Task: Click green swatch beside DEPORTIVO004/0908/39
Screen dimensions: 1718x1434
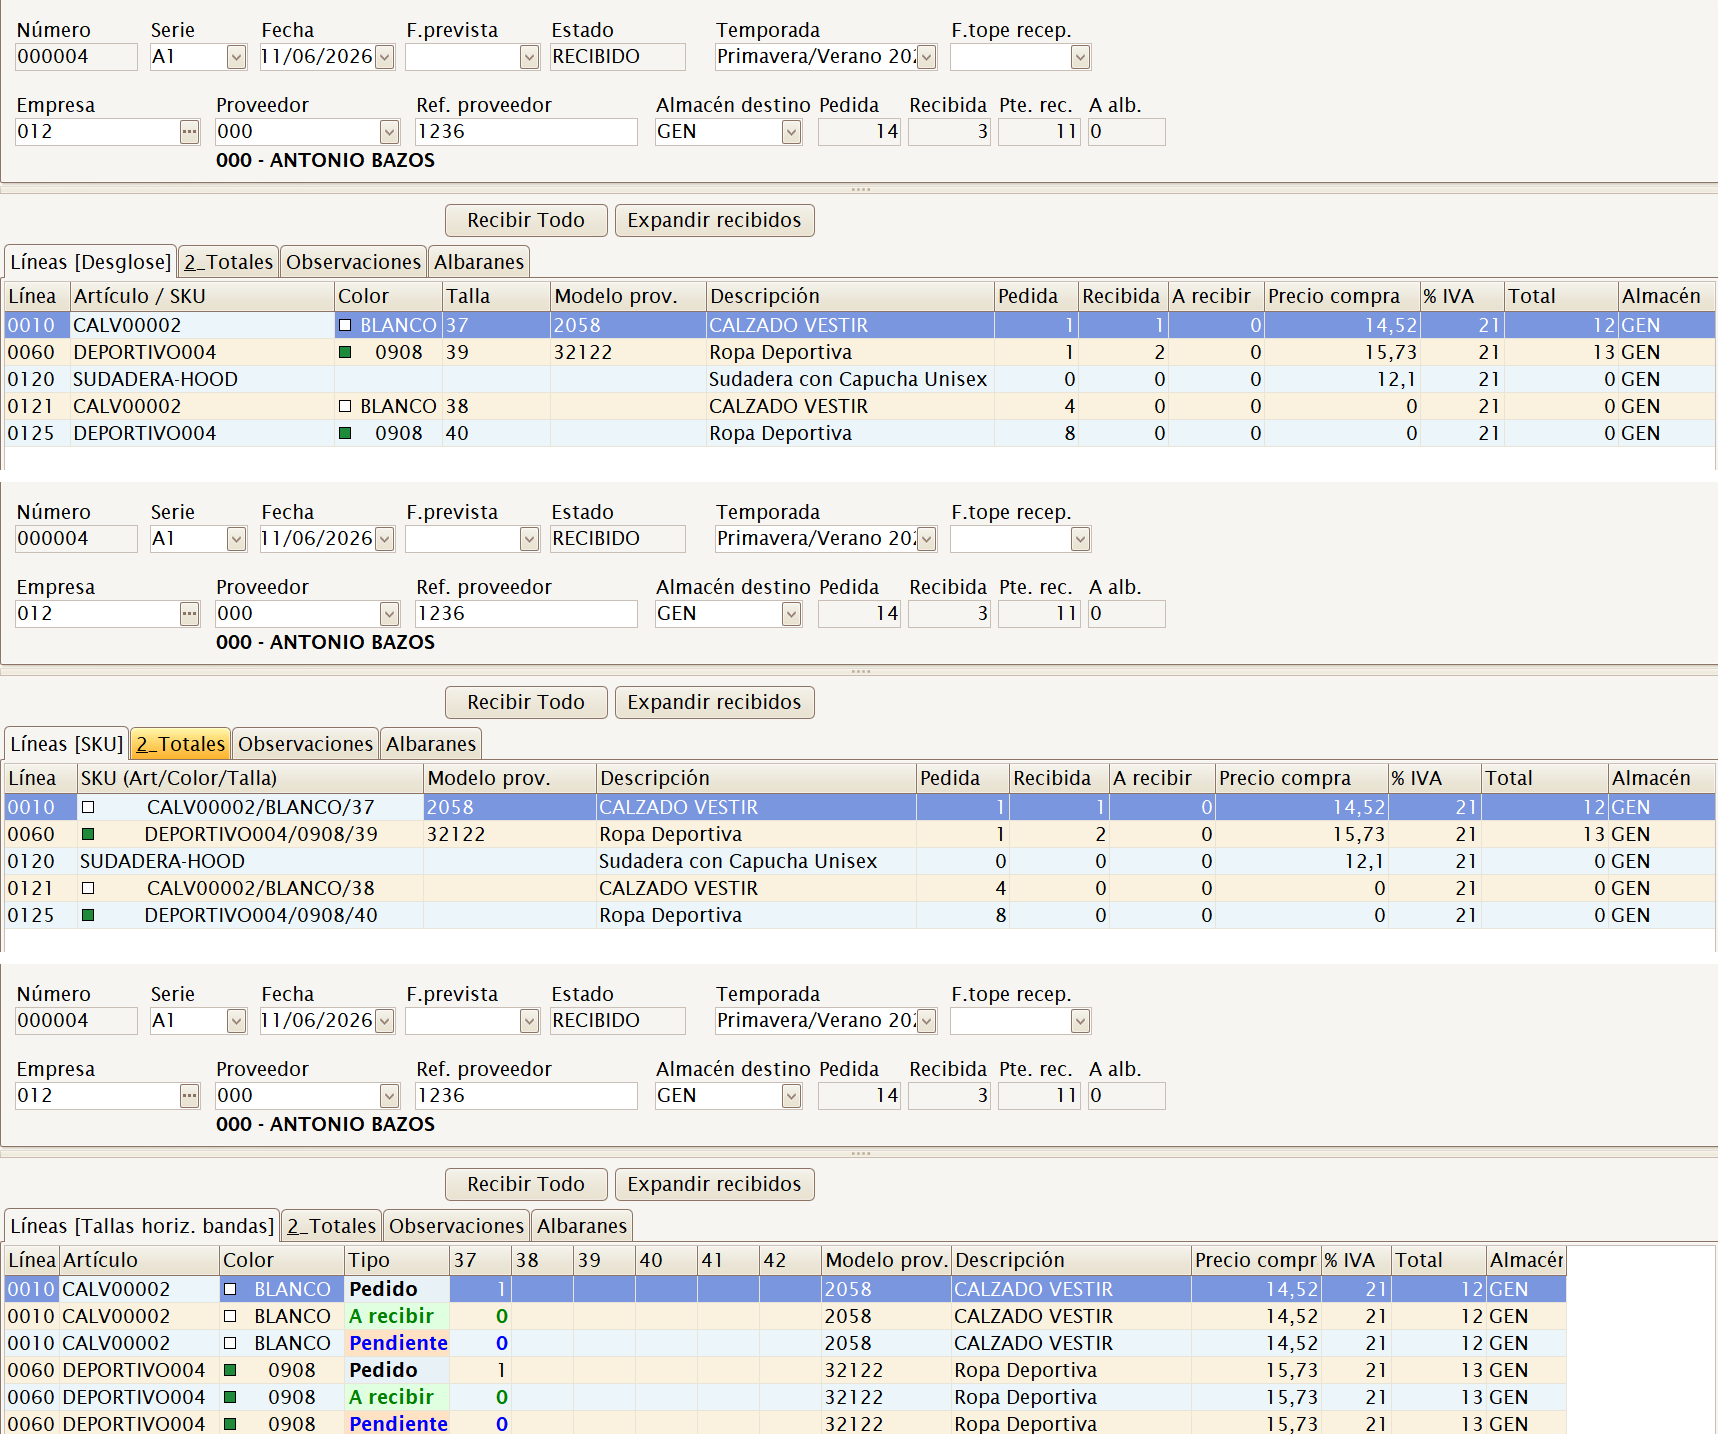Action: pos(88,834)
